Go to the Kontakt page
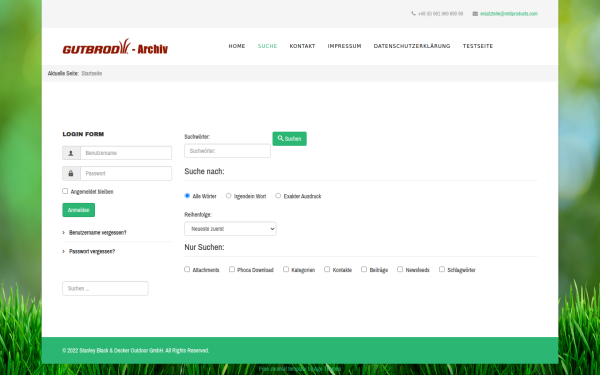This screenshot has height=375, width=600. click(x=302, y=46)
